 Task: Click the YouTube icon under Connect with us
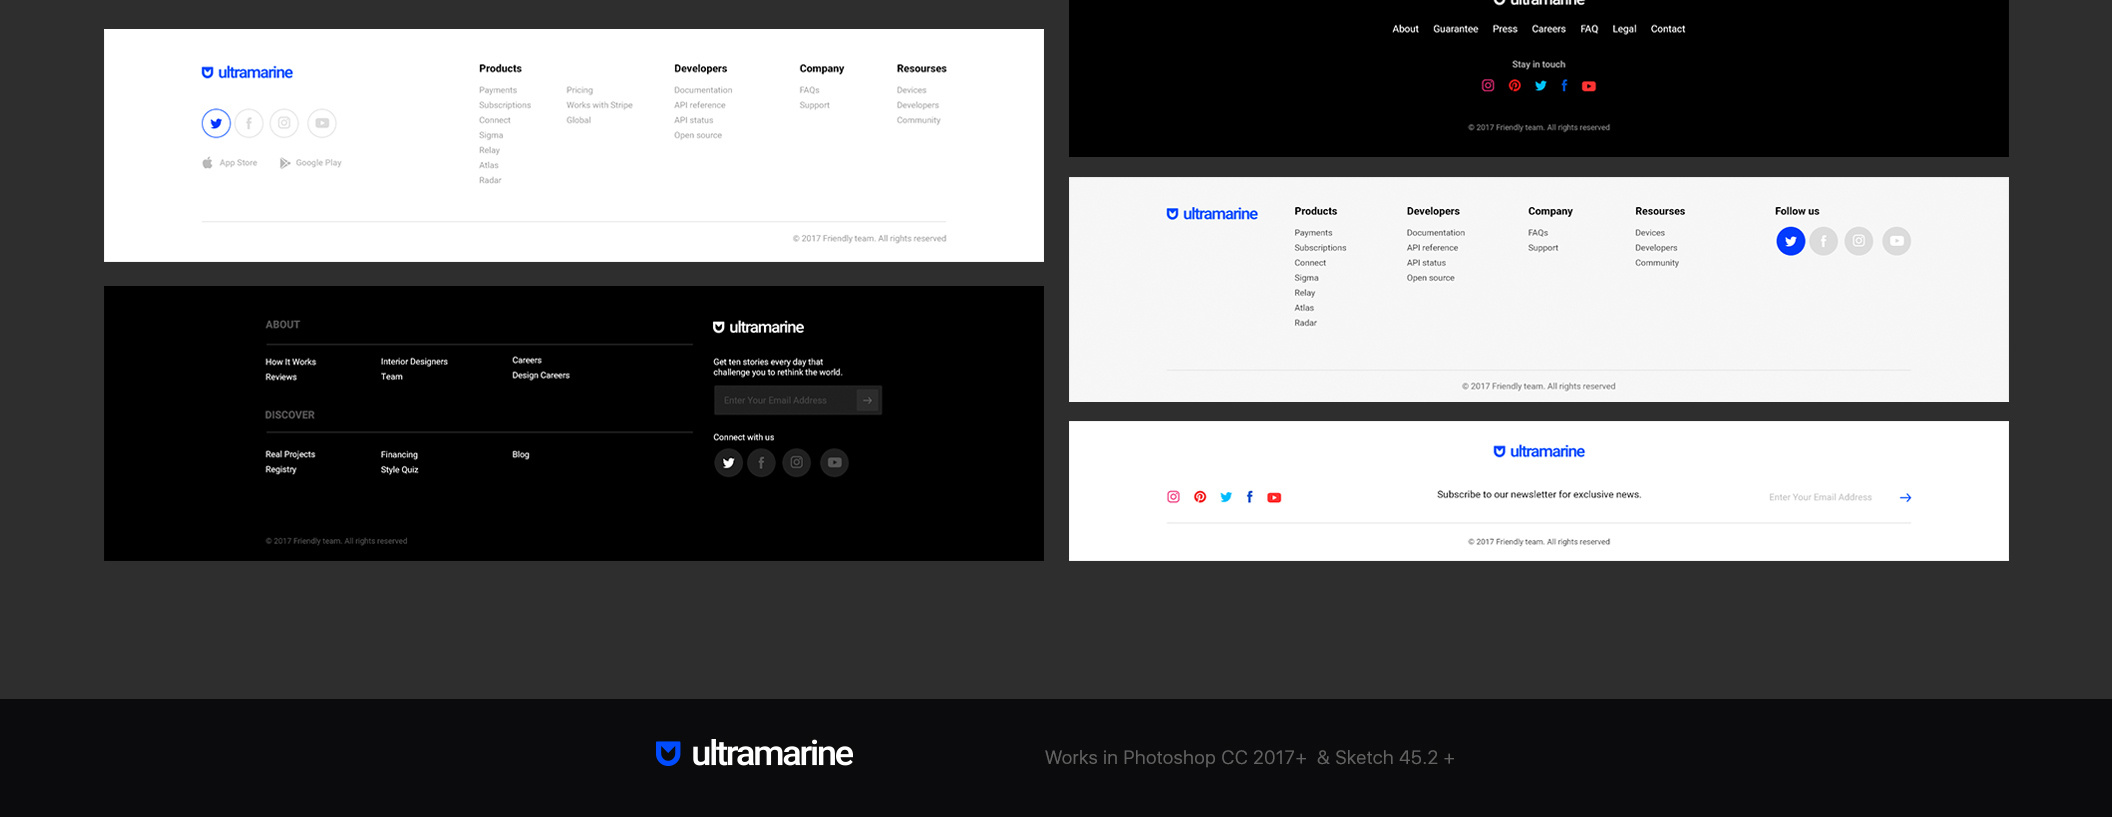tap(834, 462)
